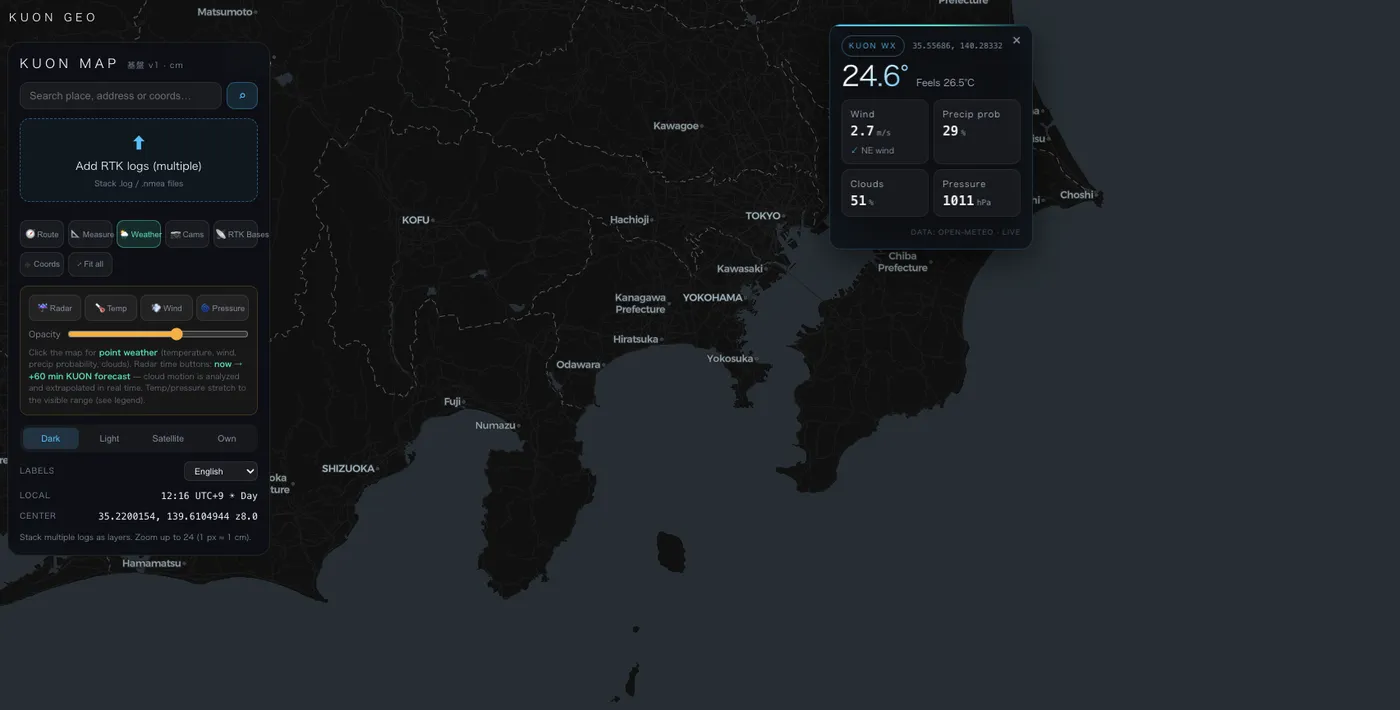Enable the Wind weather layer
The height and width of the screenshot is (710, 1400).
(167, 308)
